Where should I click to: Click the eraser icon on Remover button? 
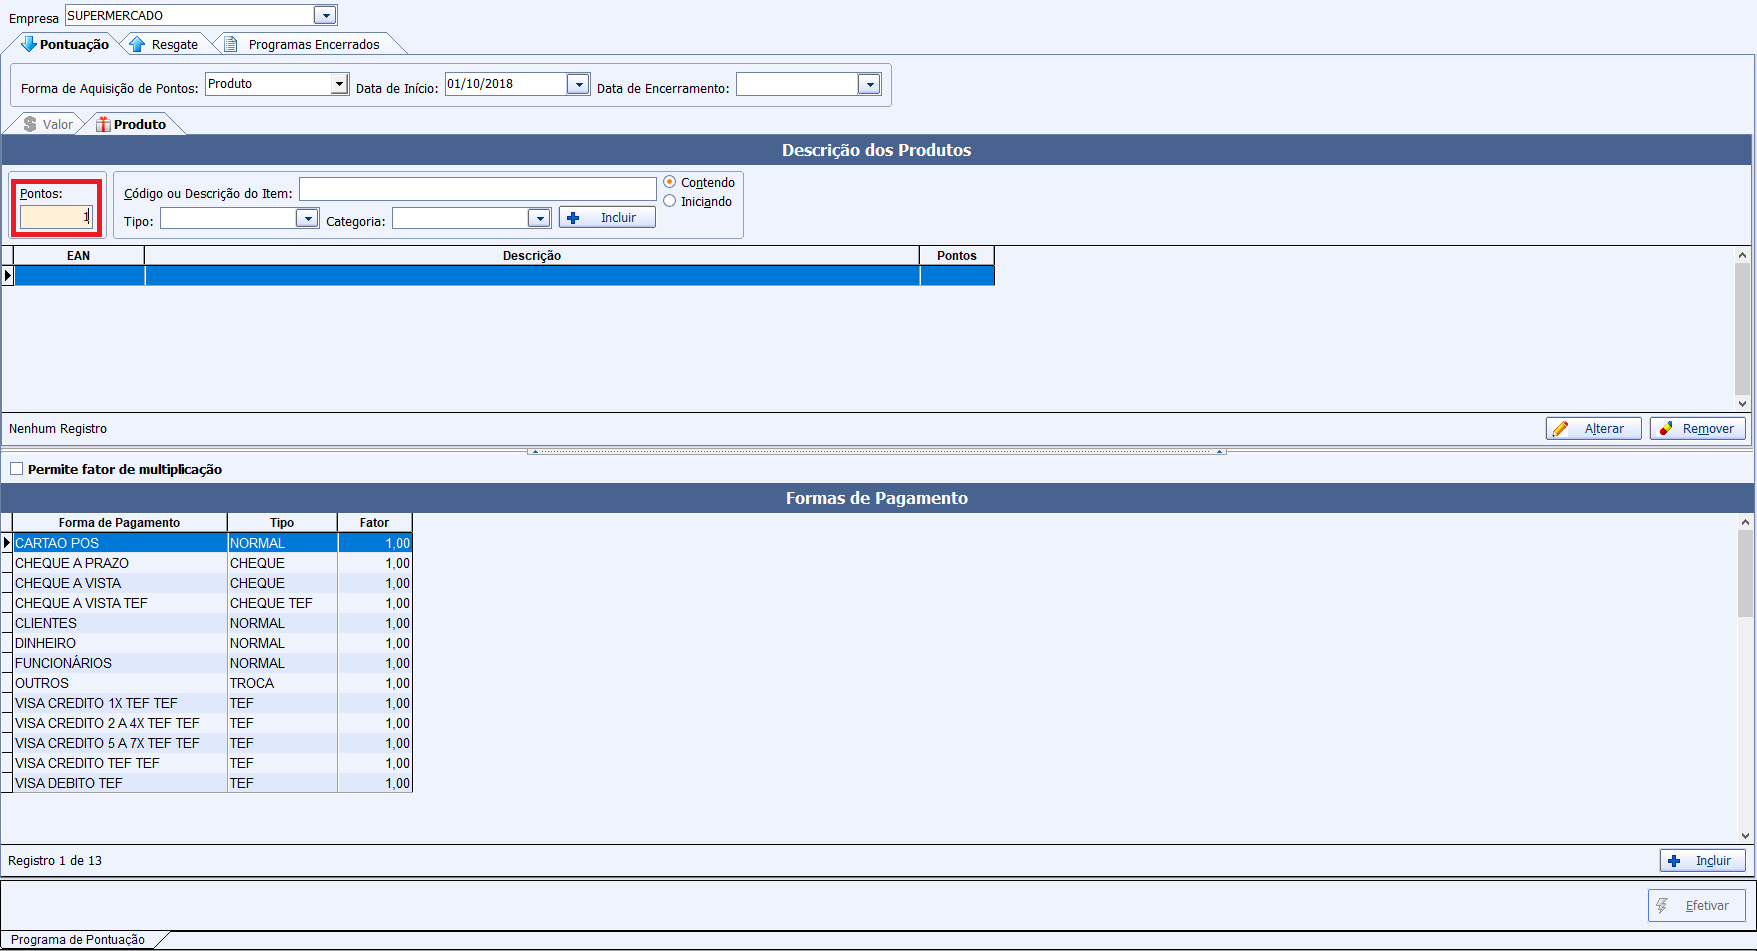point(1666,428)
